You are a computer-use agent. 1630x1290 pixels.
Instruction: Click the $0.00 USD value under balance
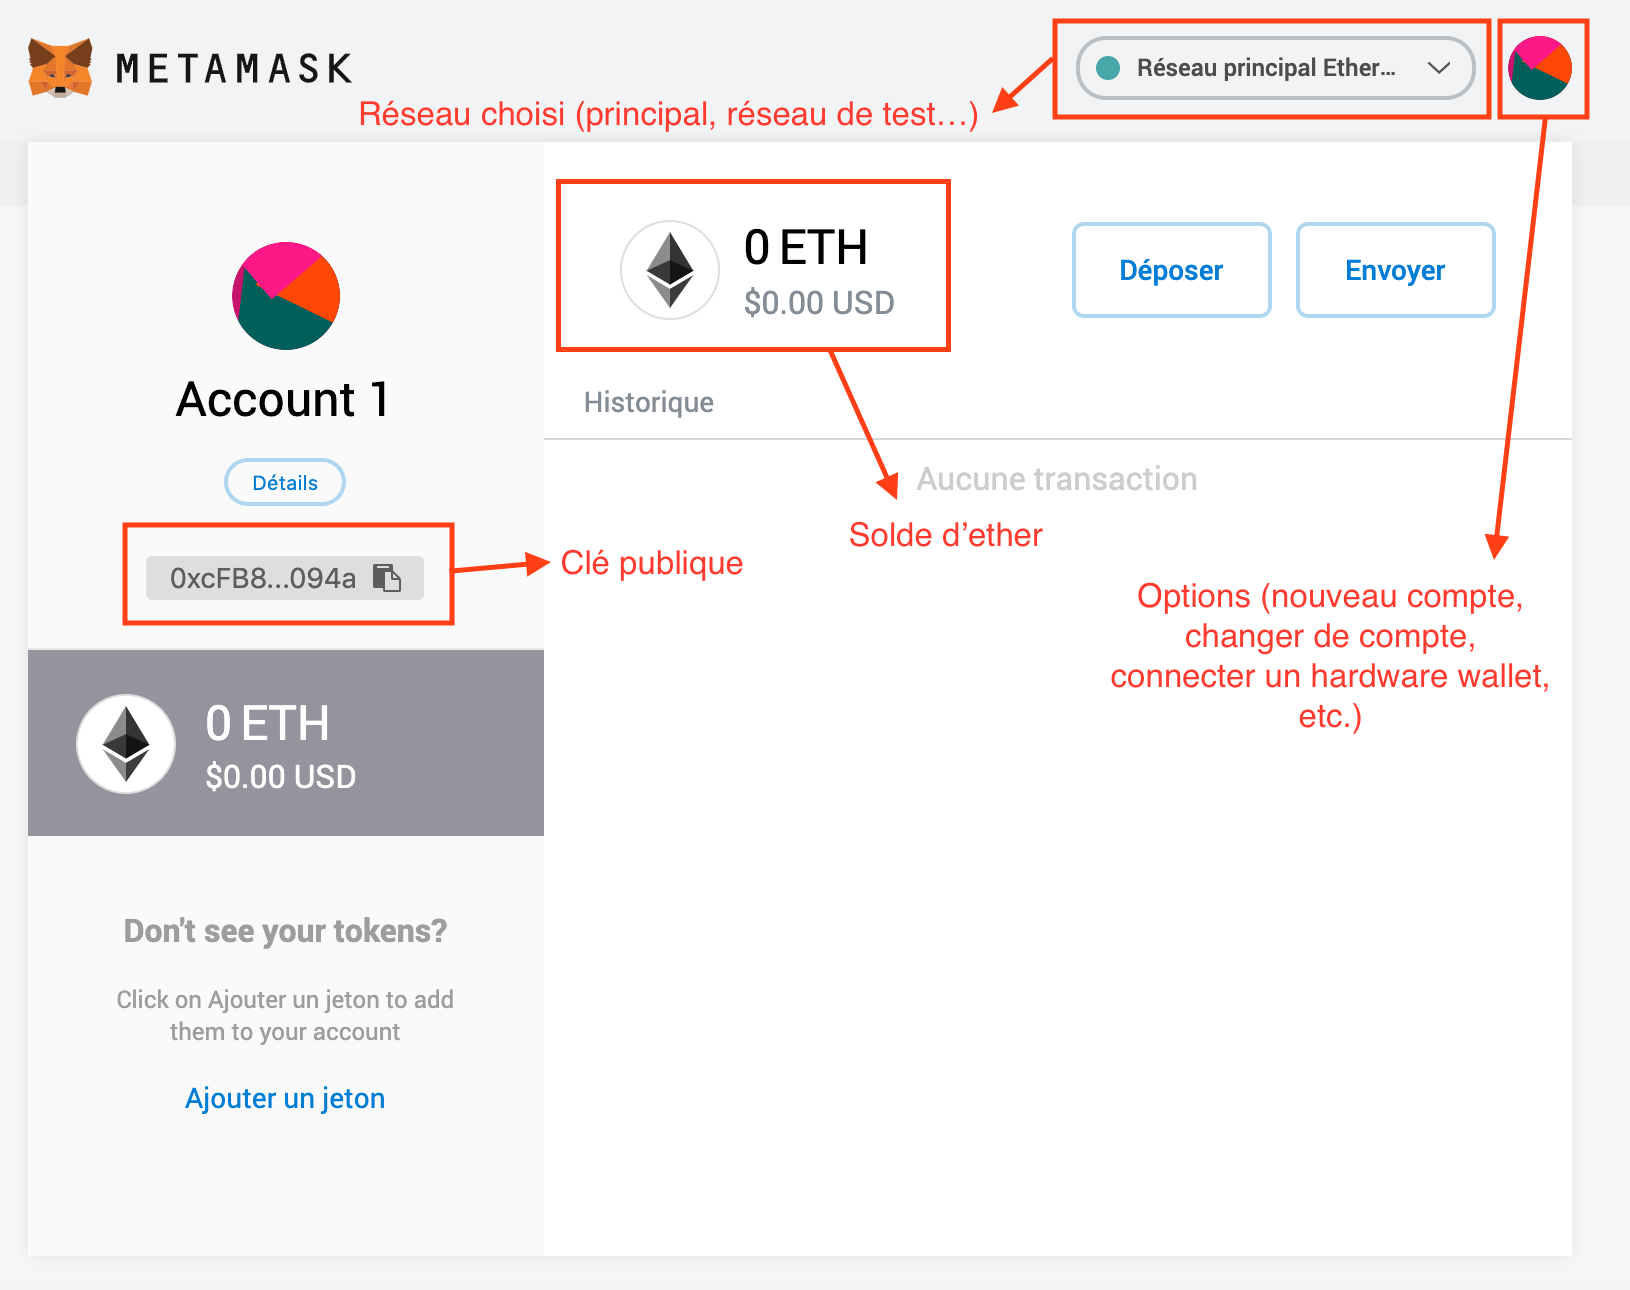pyautogui.click(x=819, y=302)
